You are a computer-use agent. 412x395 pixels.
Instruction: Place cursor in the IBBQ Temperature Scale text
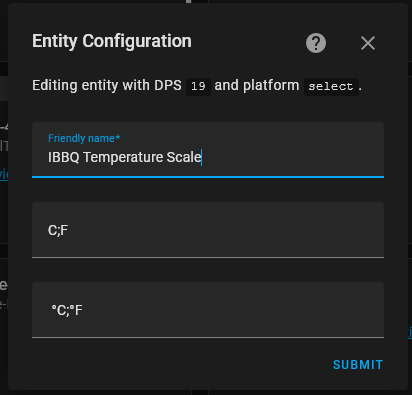[125, 157]
